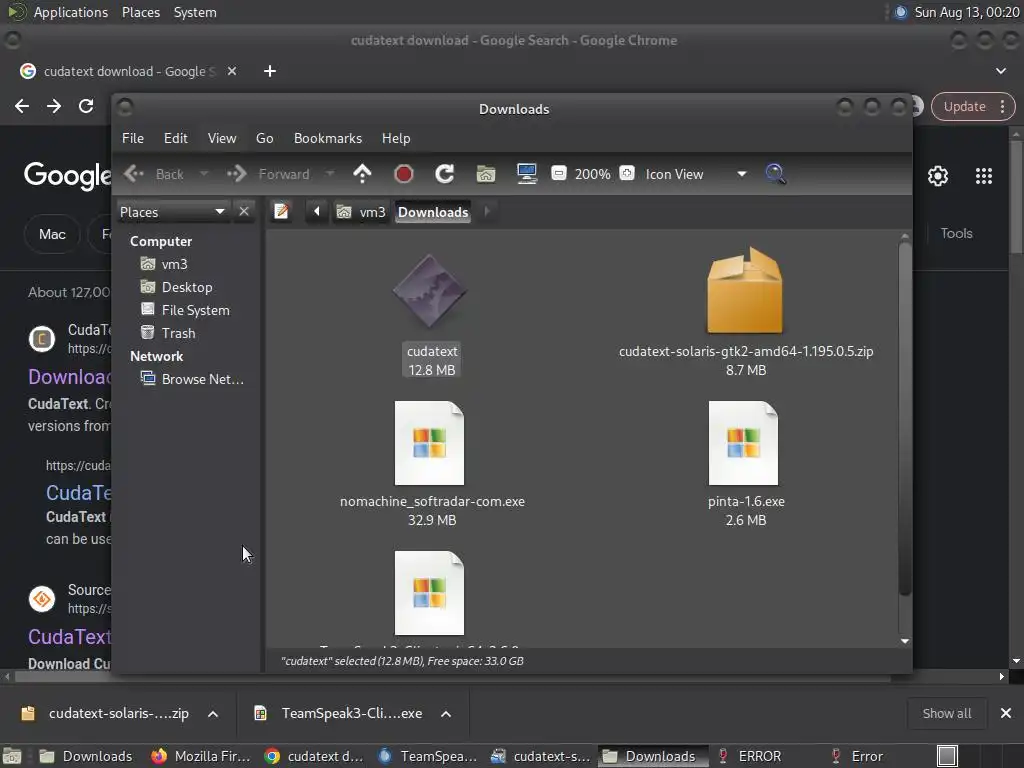Viewport: 1024px width, 768px height.
Task: Open Chrome tab search chevron
Action: click(1000, 71)
